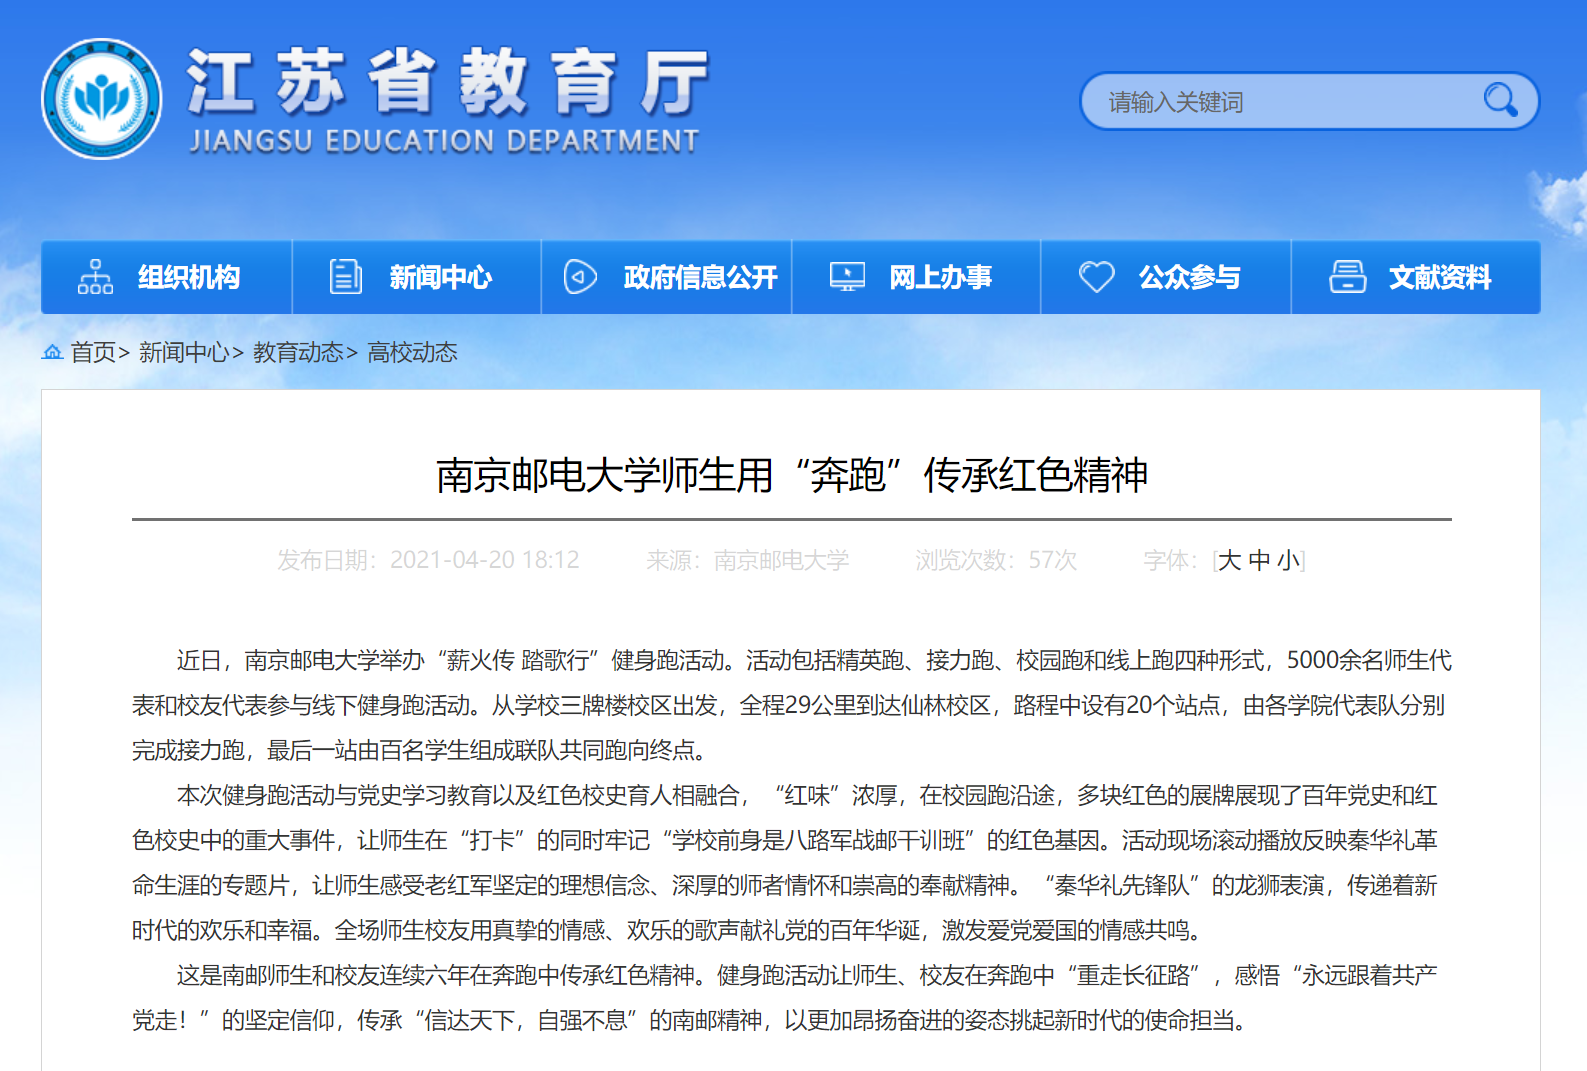
Task: Click the magnifying glass search icon
Action: tap(1500, 100)
